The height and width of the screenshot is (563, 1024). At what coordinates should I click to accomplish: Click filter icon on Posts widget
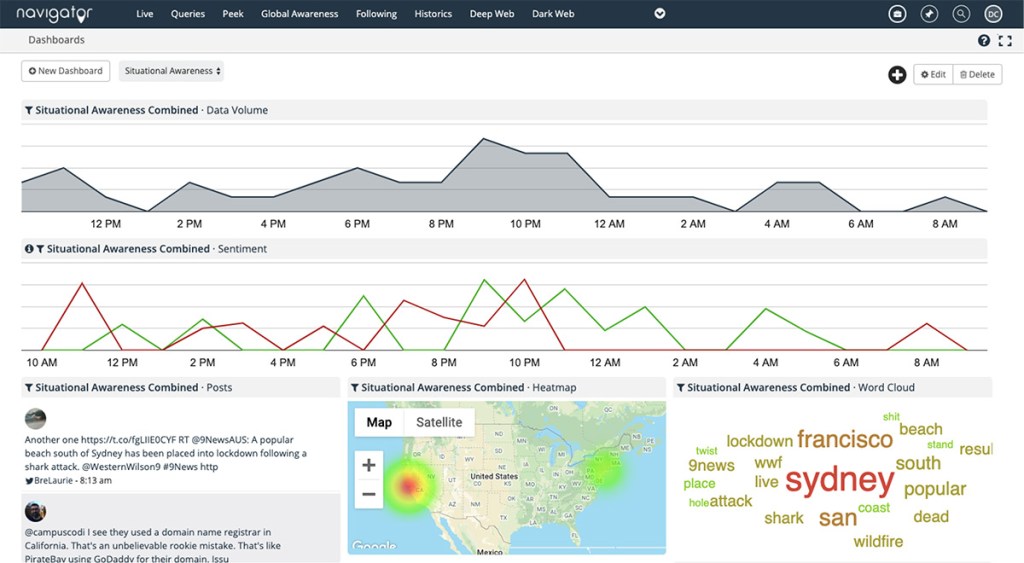pyautogui.click(x=29, y=387)
